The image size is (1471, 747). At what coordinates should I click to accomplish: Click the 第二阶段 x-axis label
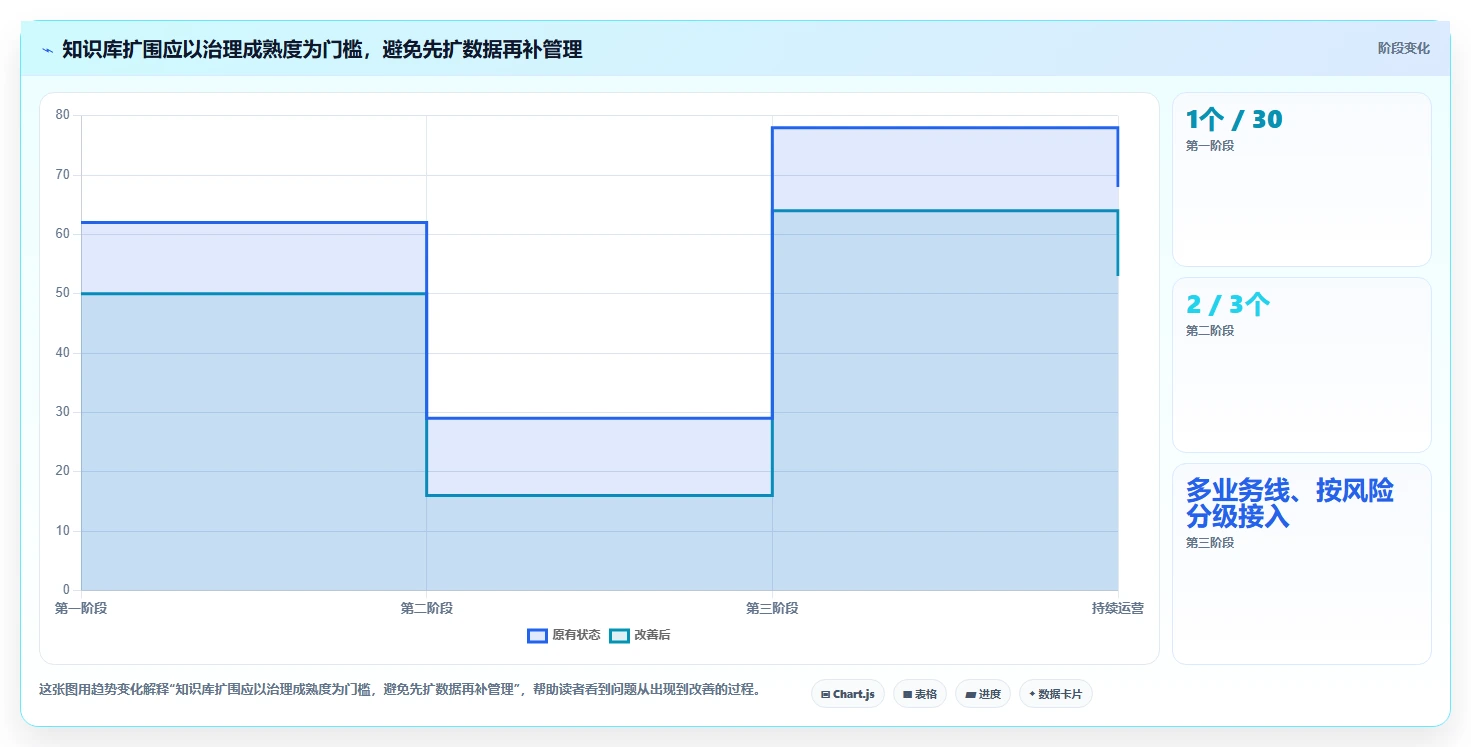pos(427,608)
